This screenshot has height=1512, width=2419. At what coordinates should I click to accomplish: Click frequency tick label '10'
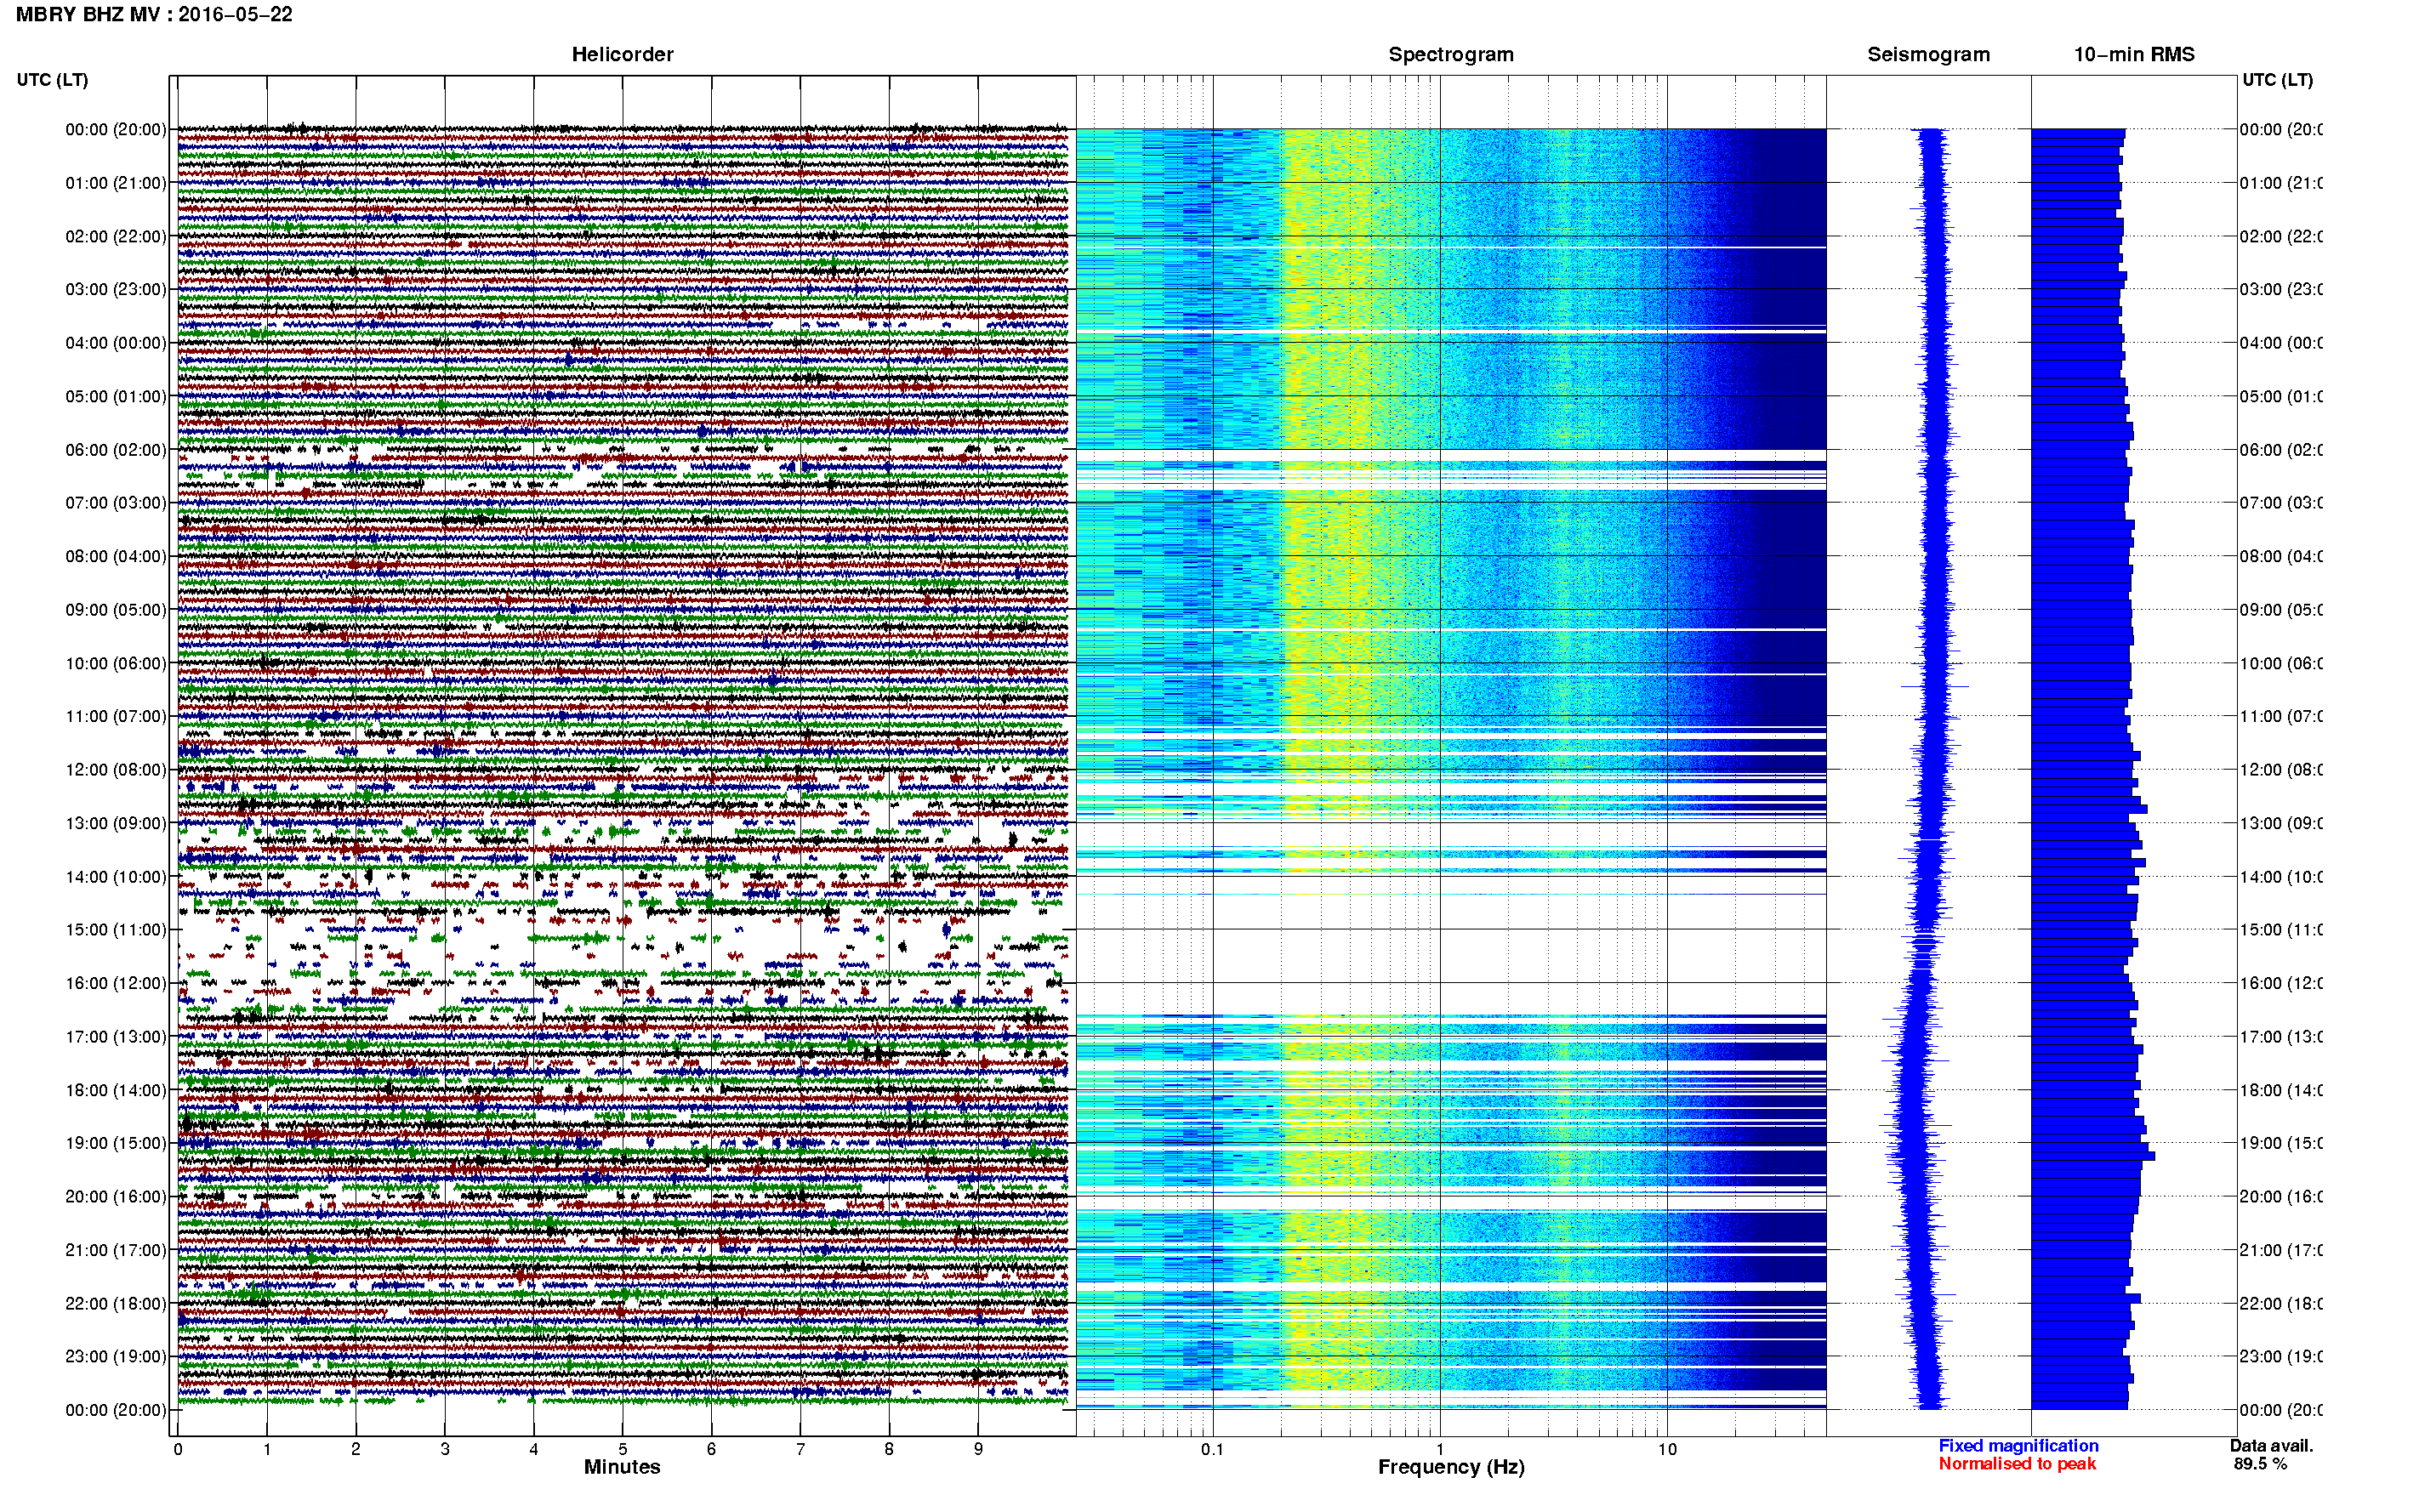pyautogui.click(x=1667, y=1449)
